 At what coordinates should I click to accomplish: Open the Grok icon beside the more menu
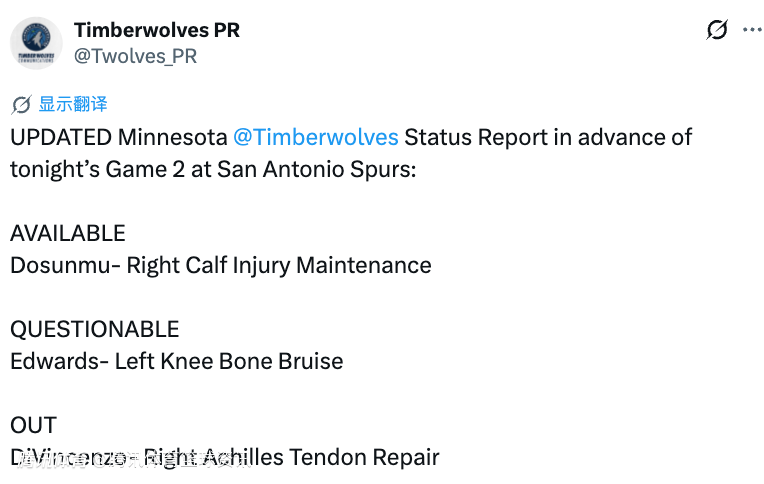point(717,30)
